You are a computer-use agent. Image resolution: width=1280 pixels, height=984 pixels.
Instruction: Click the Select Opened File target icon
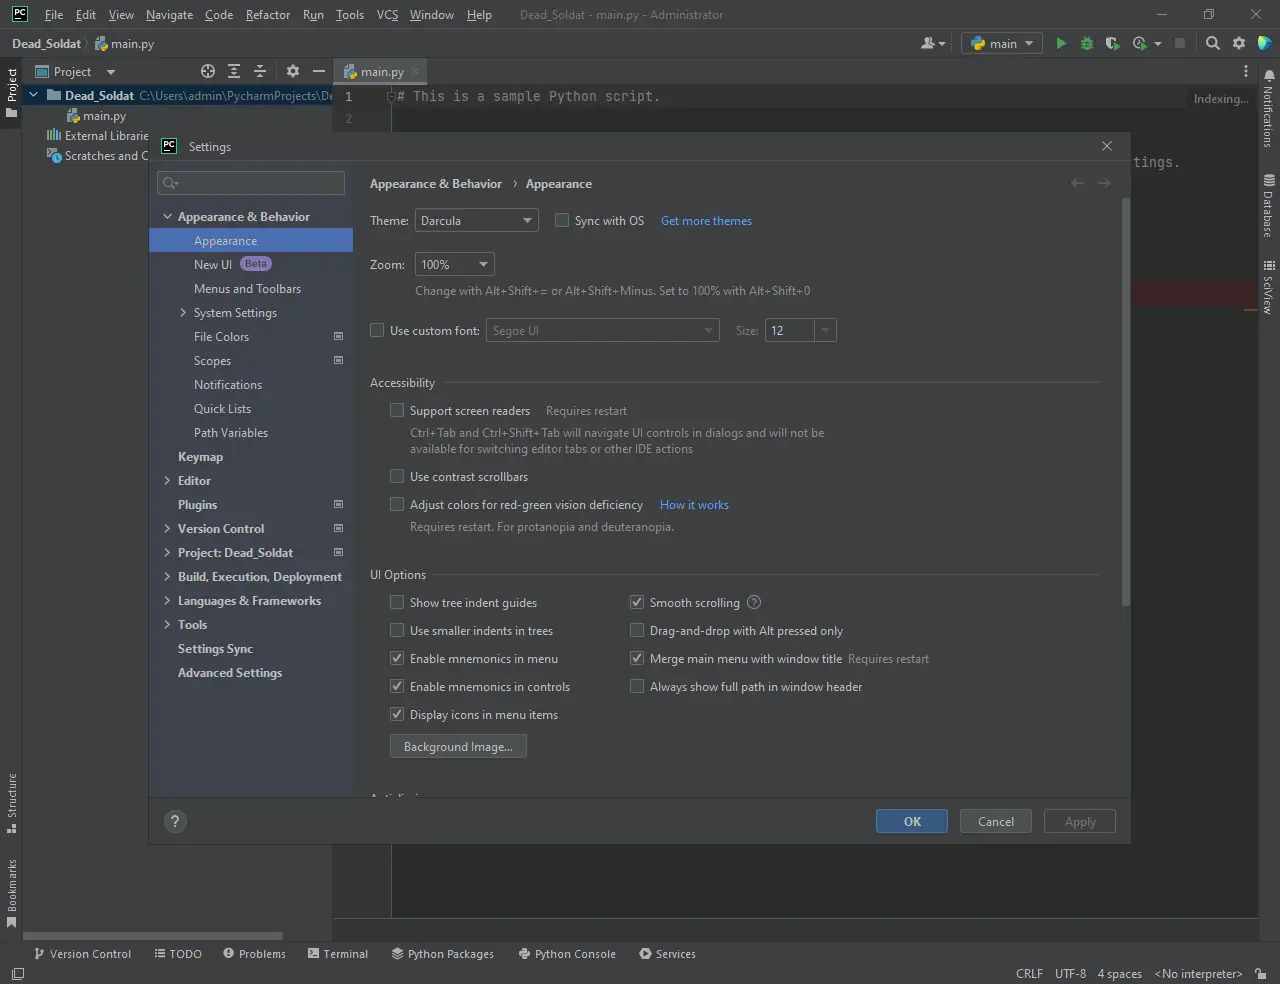(x=208, y=71)
